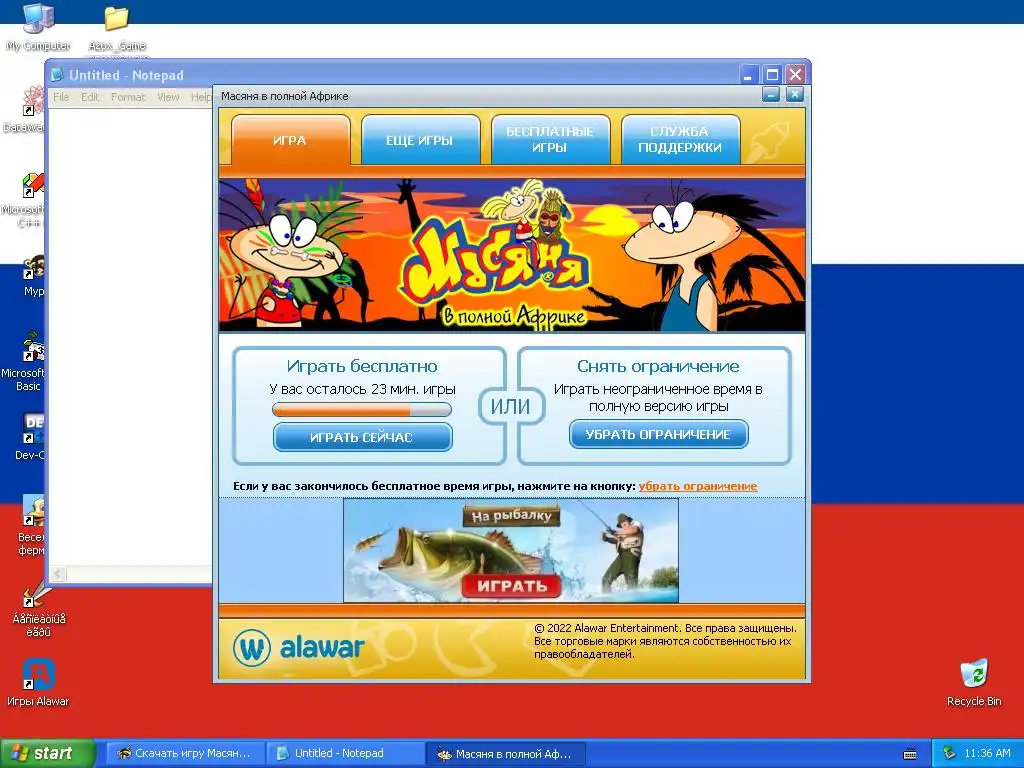Click the Масяня game banner artwork
This screenshot has height=768, width=1024.
coord(512,255)
